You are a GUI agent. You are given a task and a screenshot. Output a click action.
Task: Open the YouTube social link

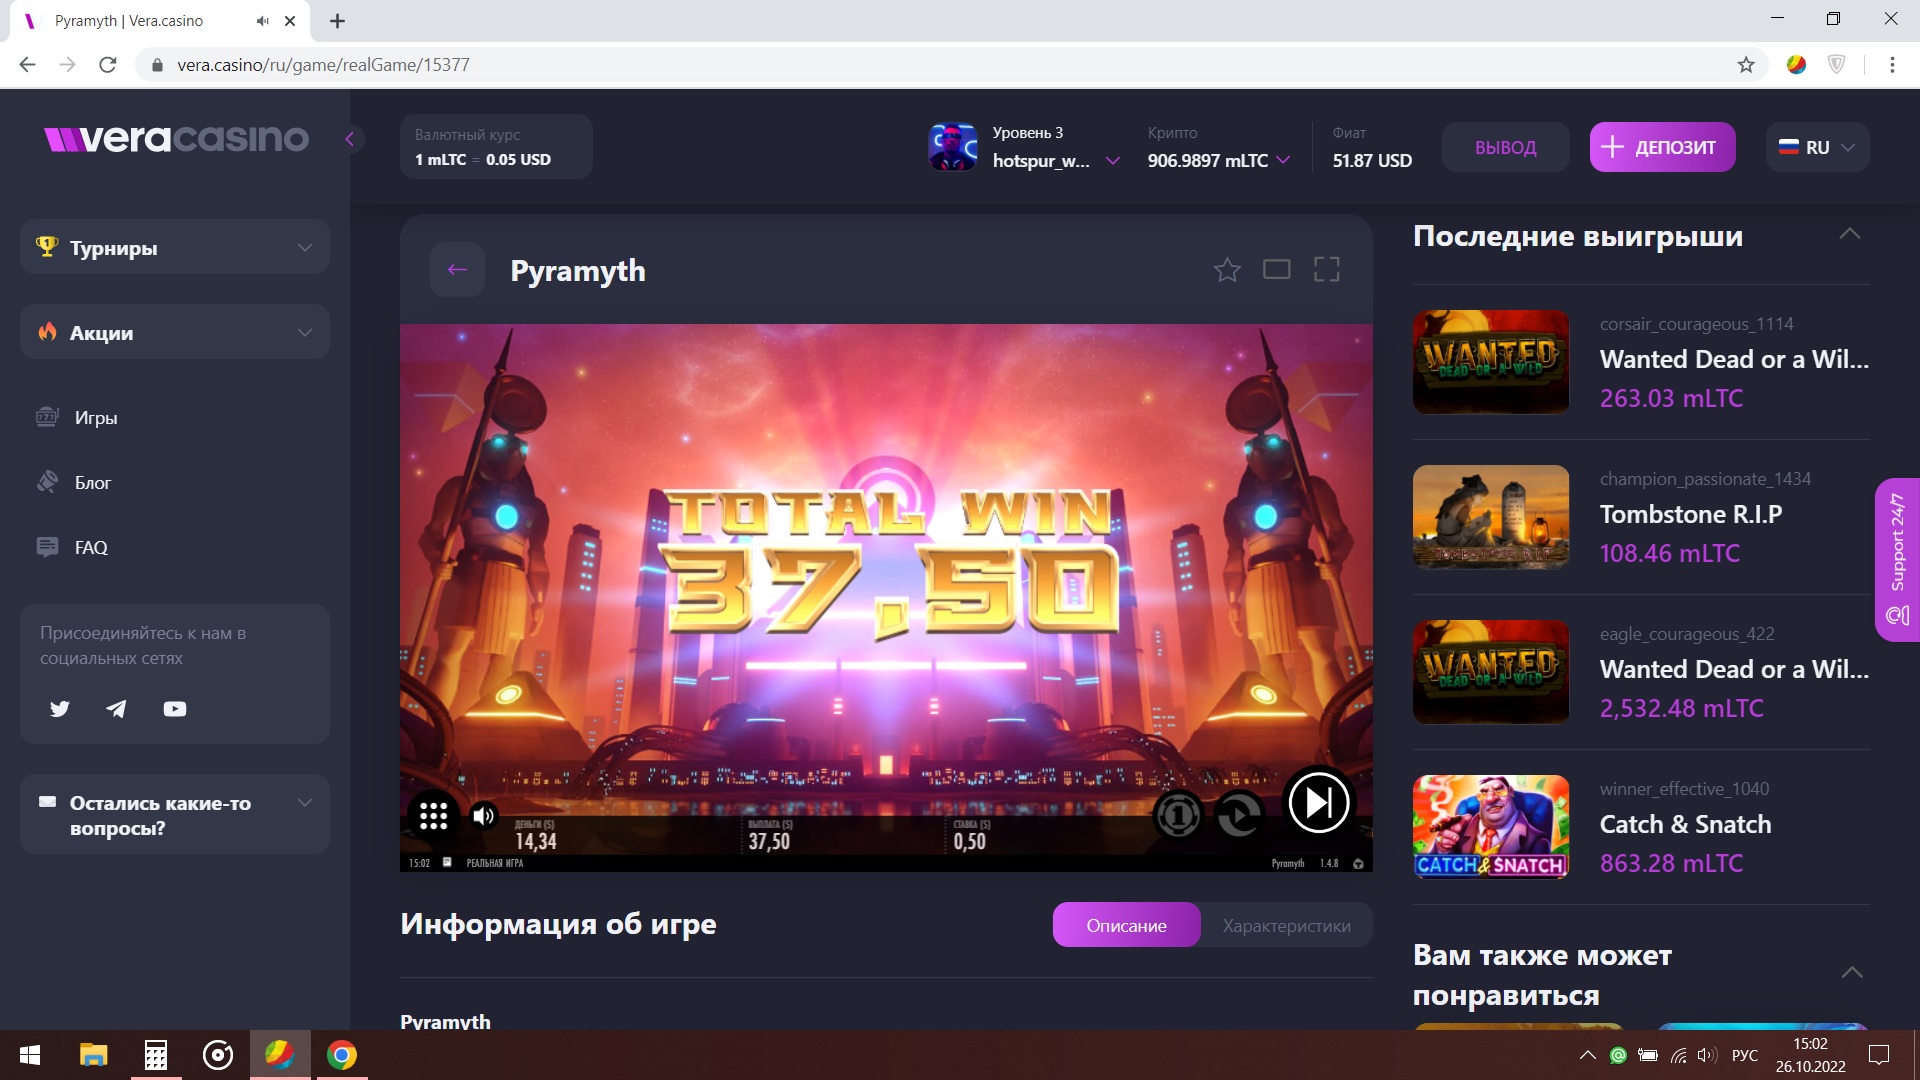tap(175, 709)
